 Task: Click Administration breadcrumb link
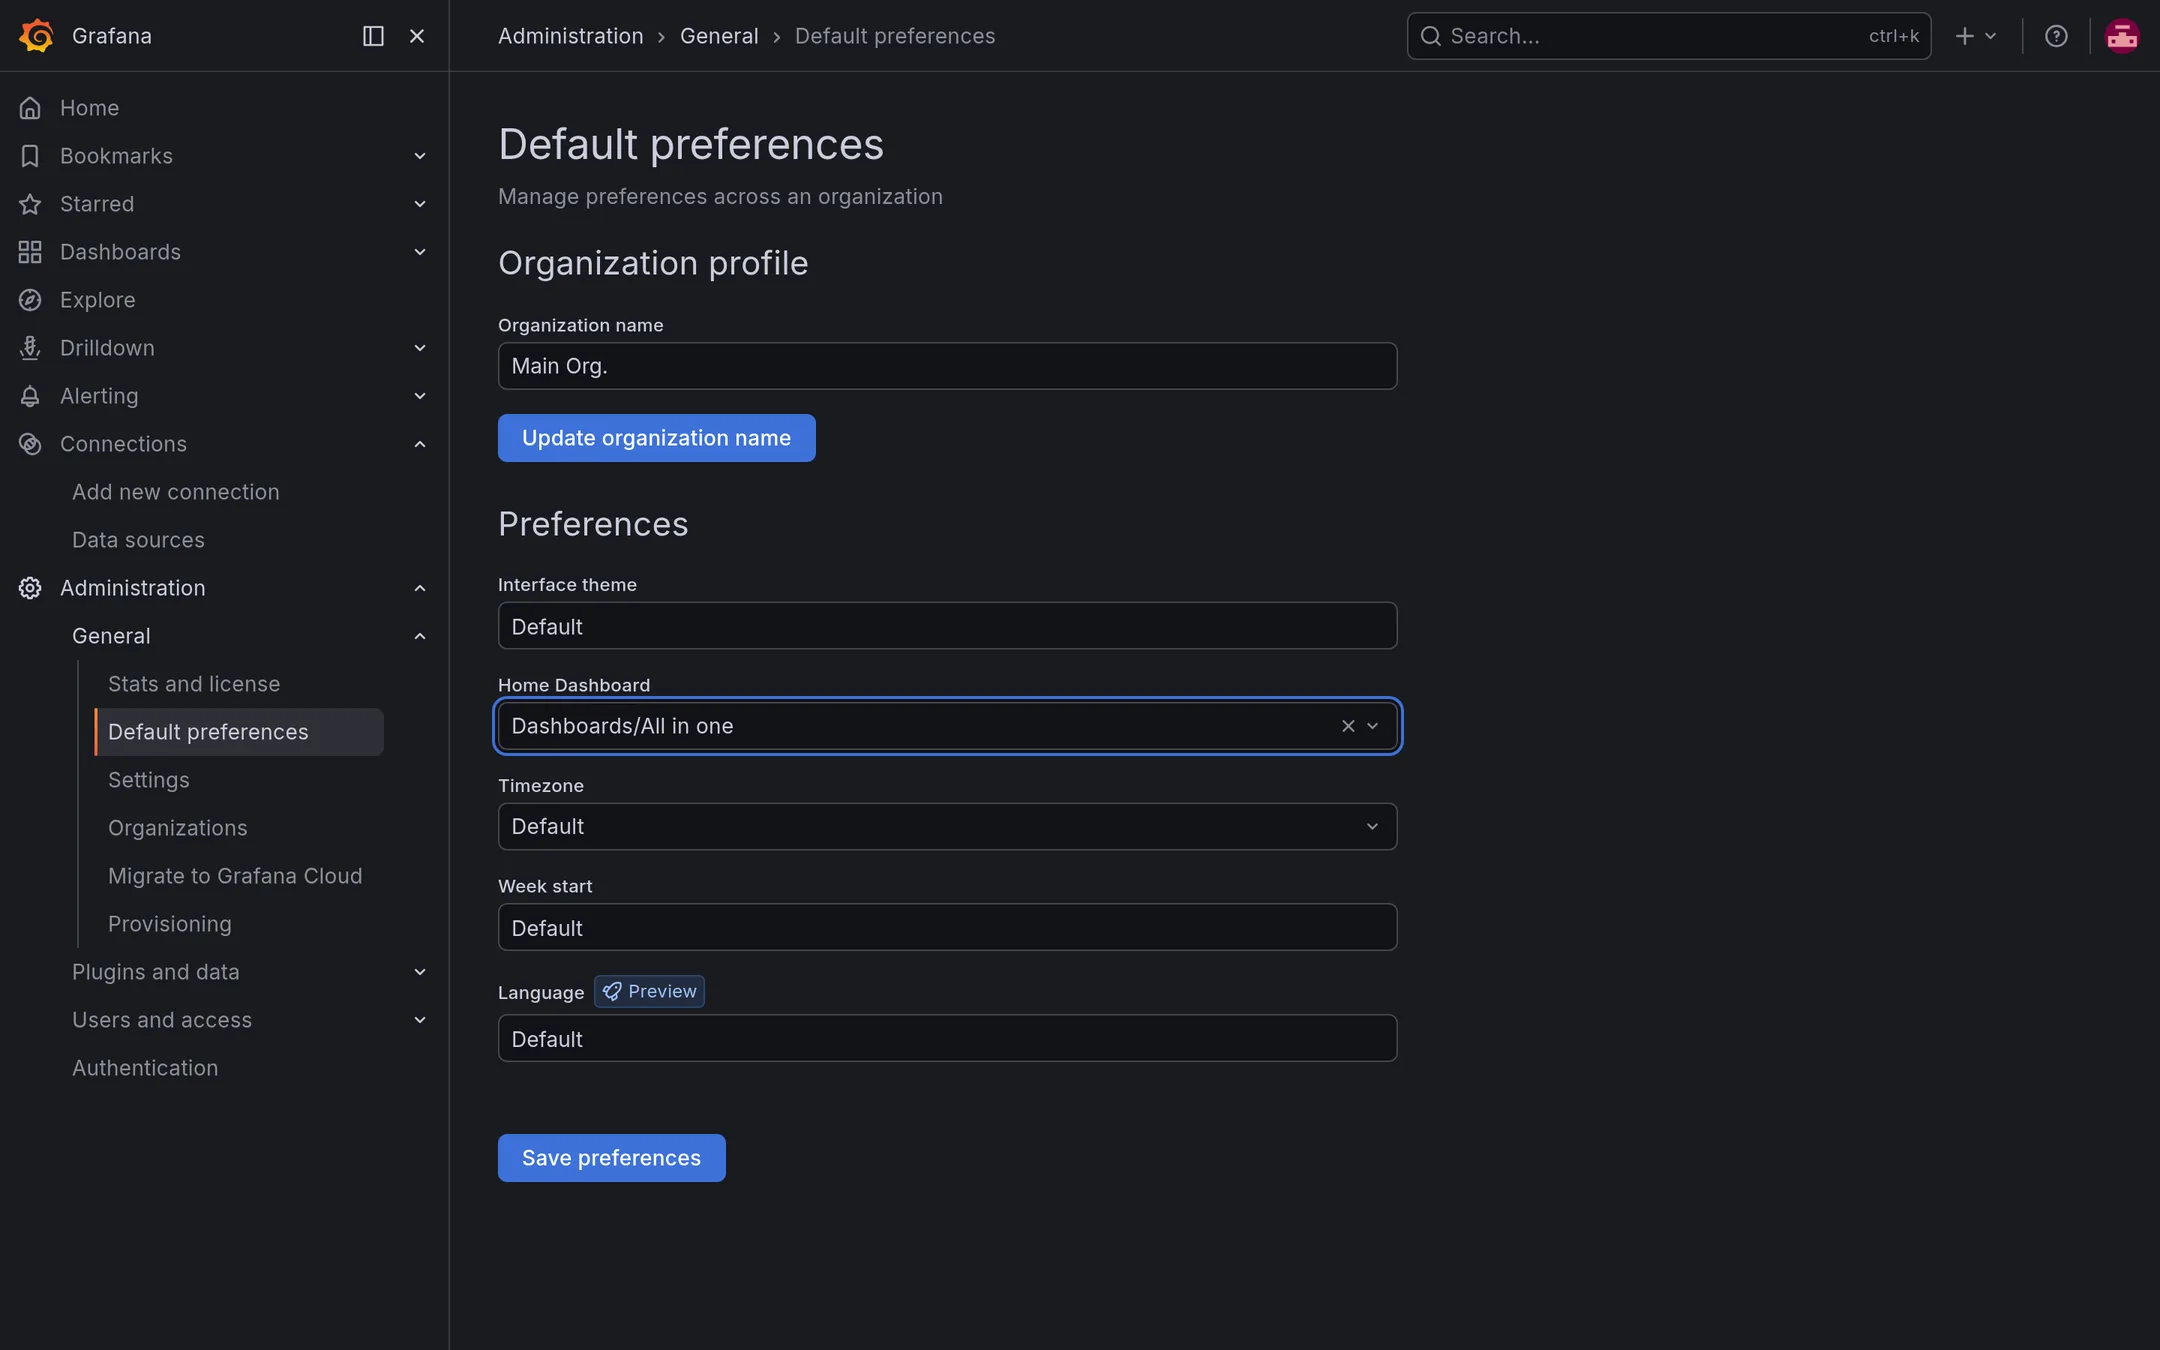click(x=570, y=36)
